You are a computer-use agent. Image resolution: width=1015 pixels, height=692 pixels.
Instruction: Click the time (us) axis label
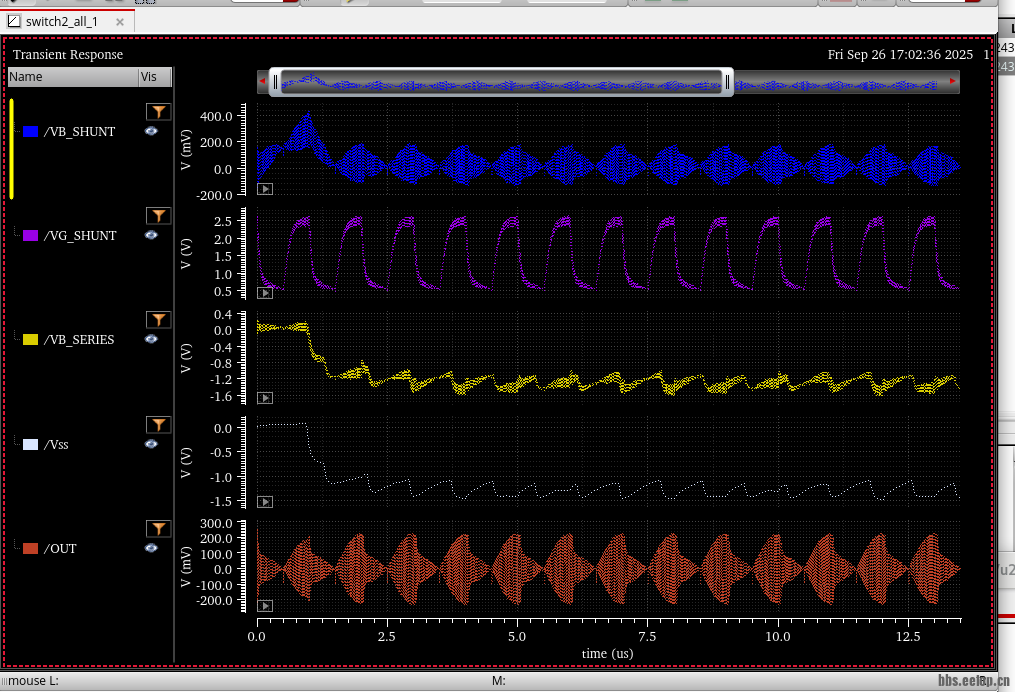608,654
